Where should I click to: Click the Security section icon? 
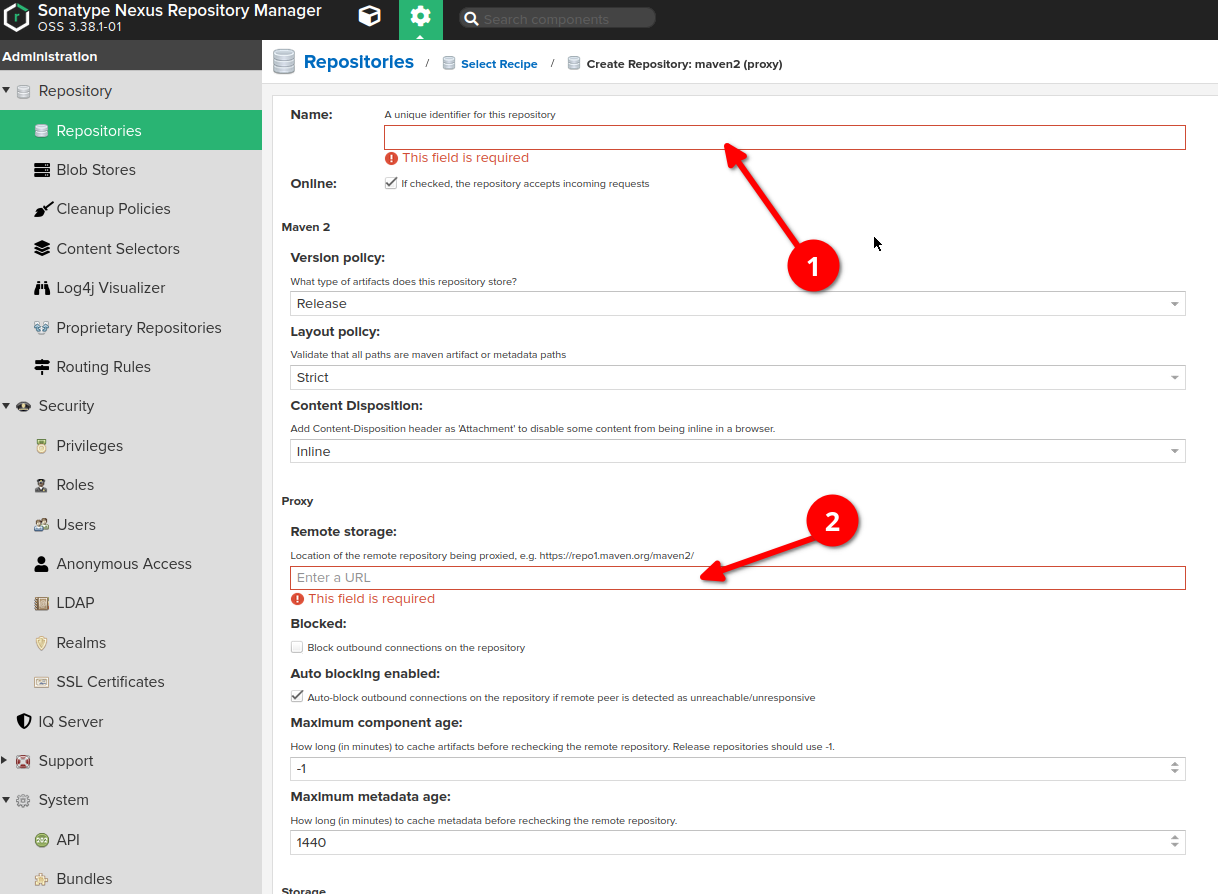23,406
